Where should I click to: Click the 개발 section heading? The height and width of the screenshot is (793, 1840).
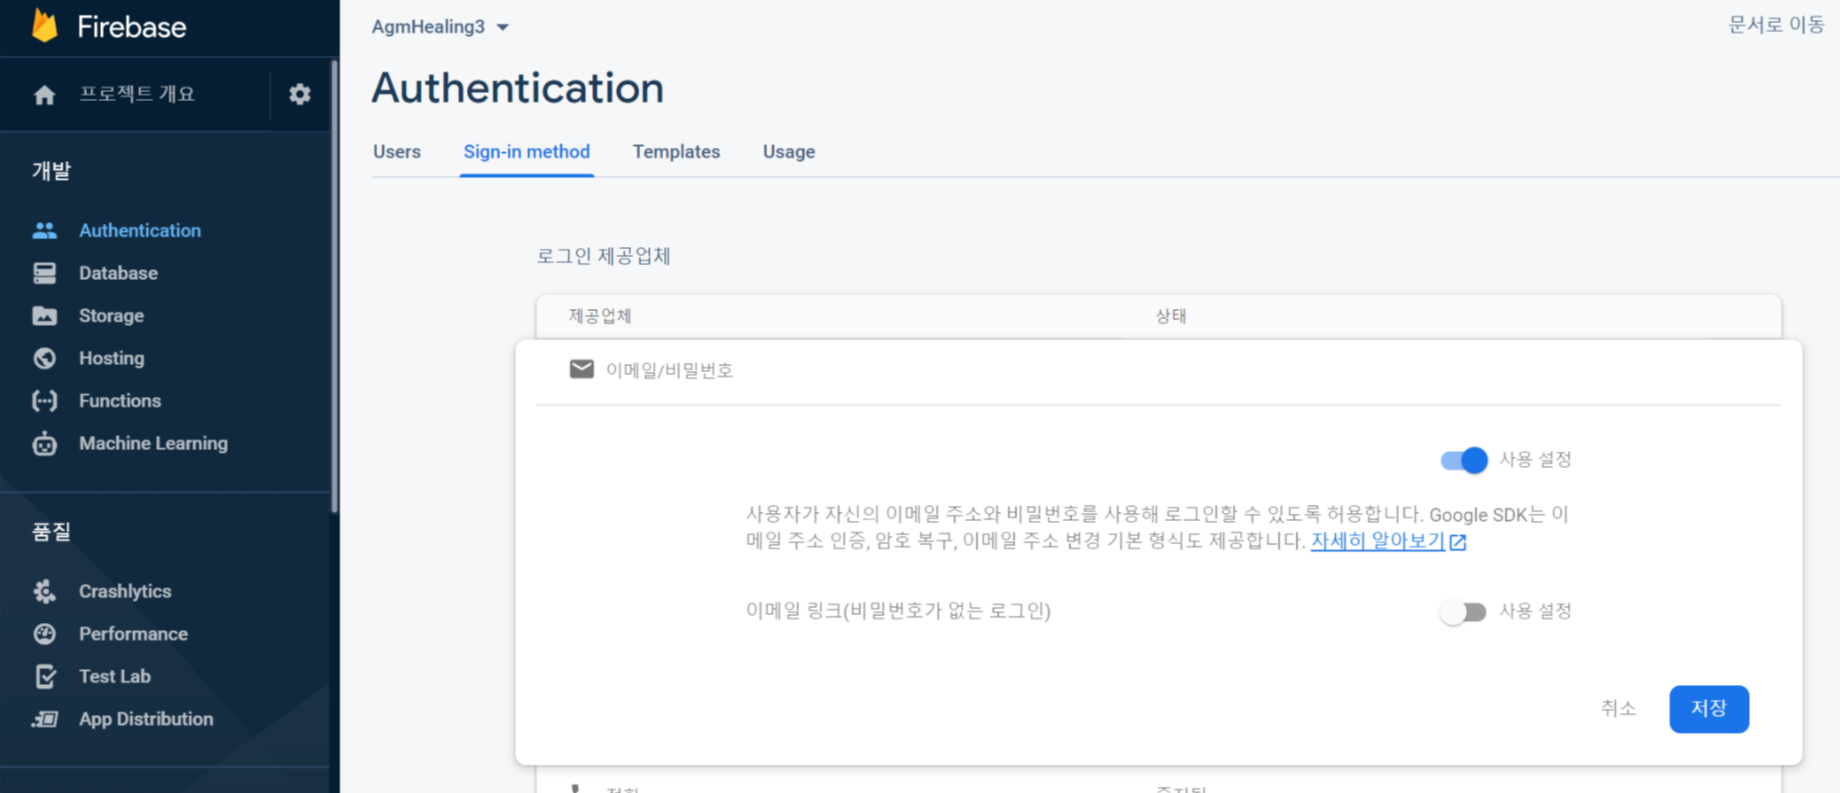pos(51,171)
